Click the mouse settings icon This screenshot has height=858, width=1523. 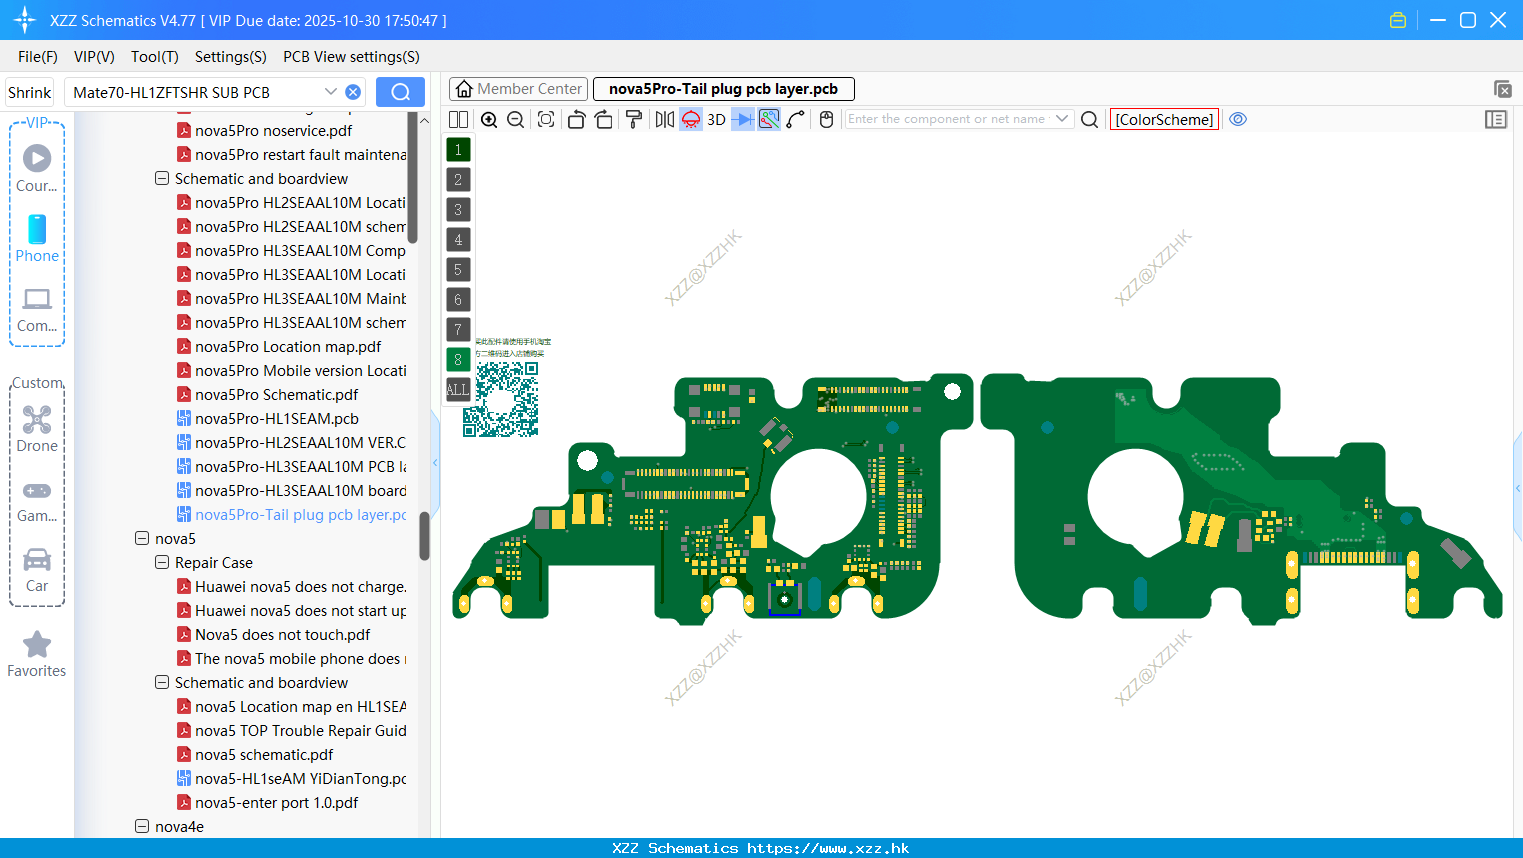[826, 119]
